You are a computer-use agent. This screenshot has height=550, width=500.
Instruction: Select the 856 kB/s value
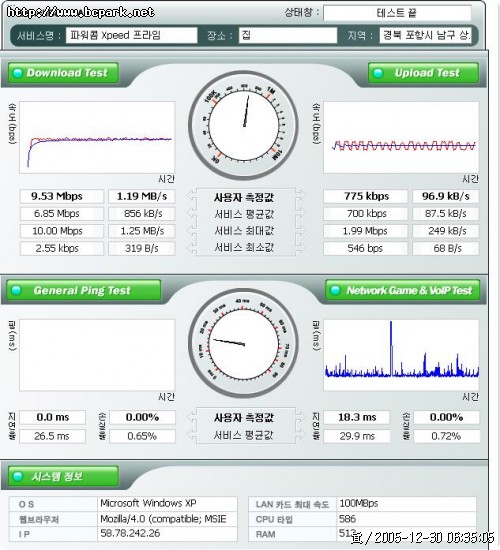142,214
